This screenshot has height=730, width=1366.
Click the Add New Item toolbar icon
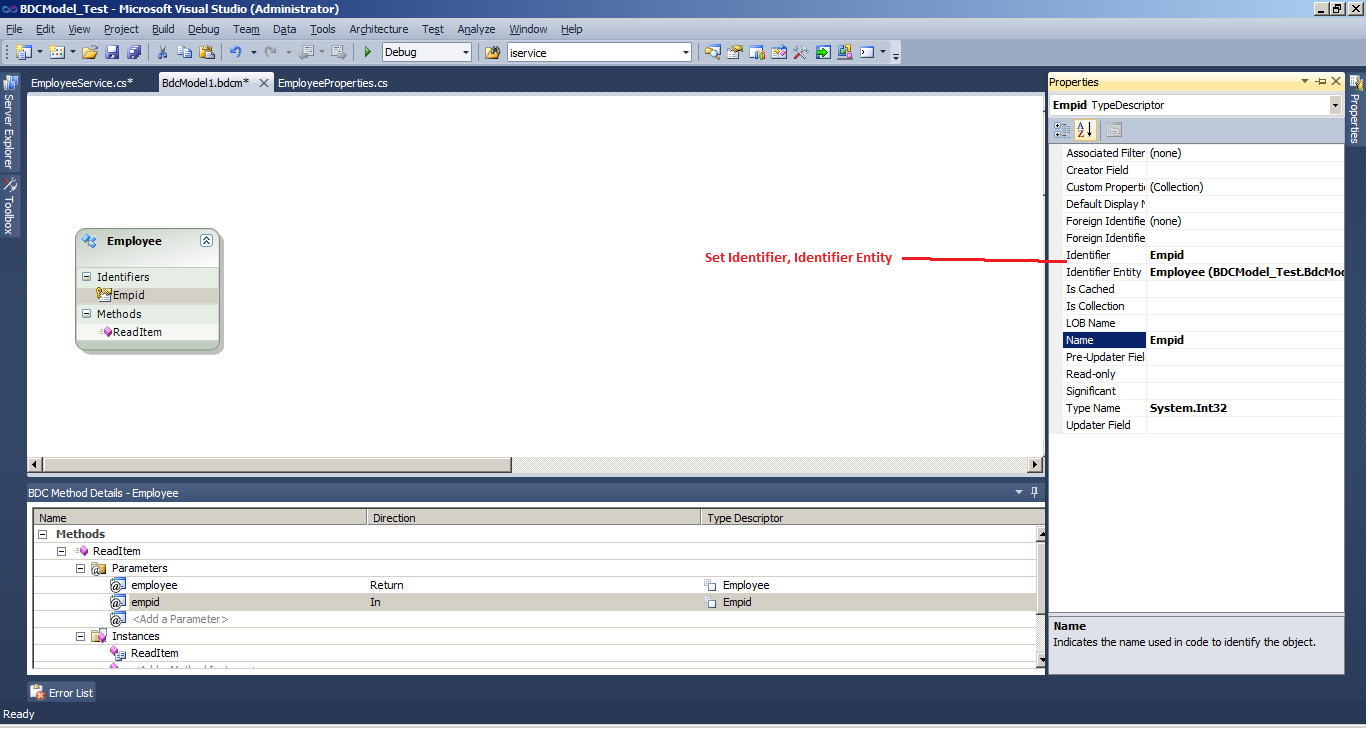56,52
